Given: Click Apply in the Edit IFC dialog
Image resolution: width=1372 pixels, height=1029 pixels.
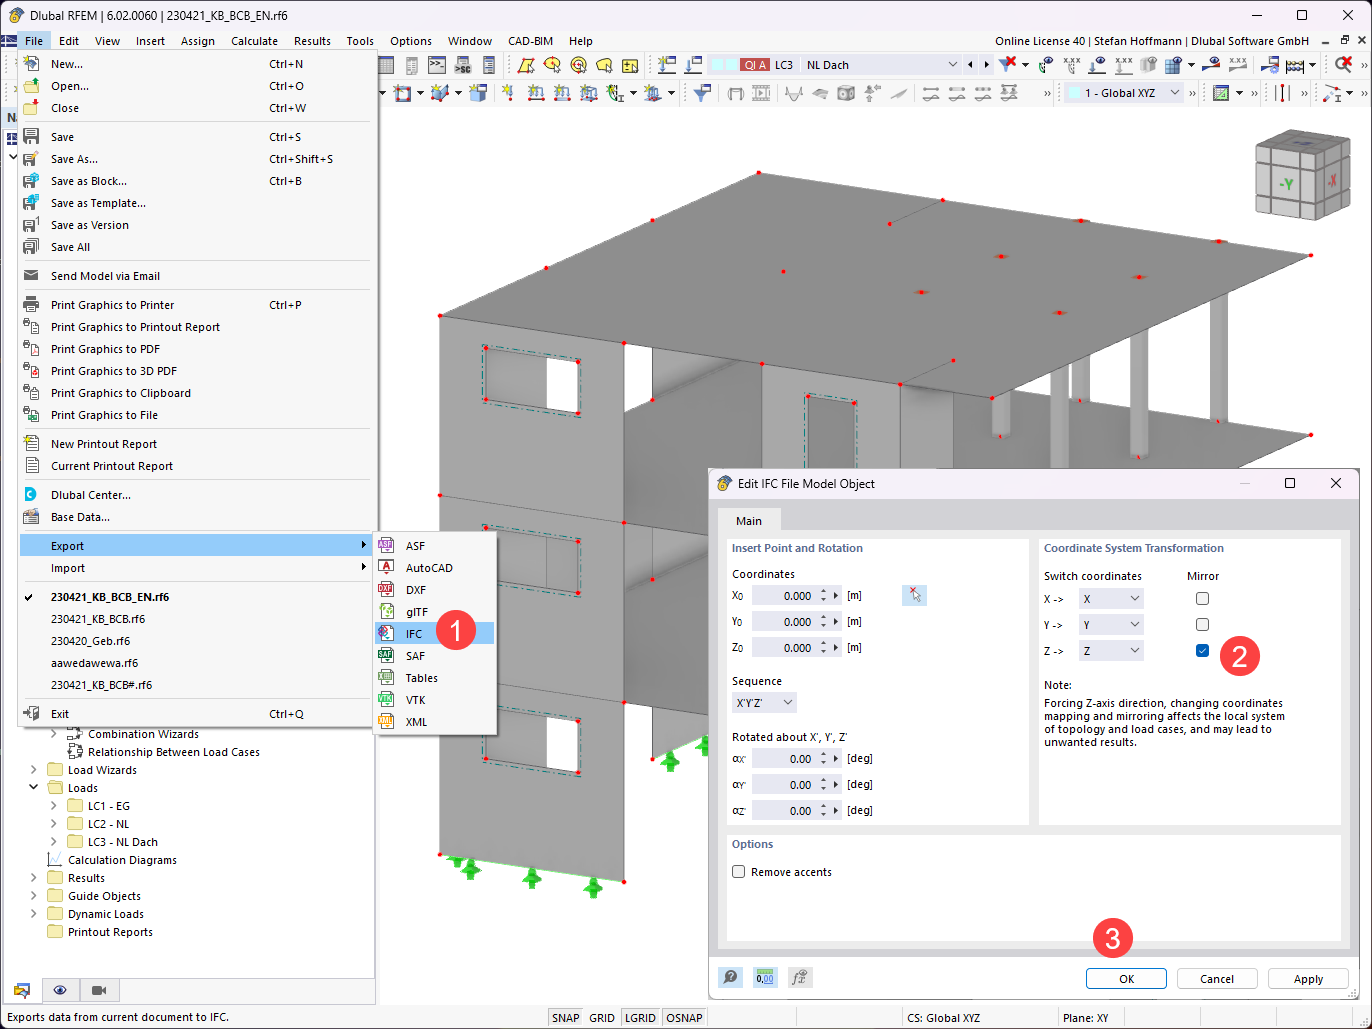Looking at the screenshot, I should (x=1308, y=978).
